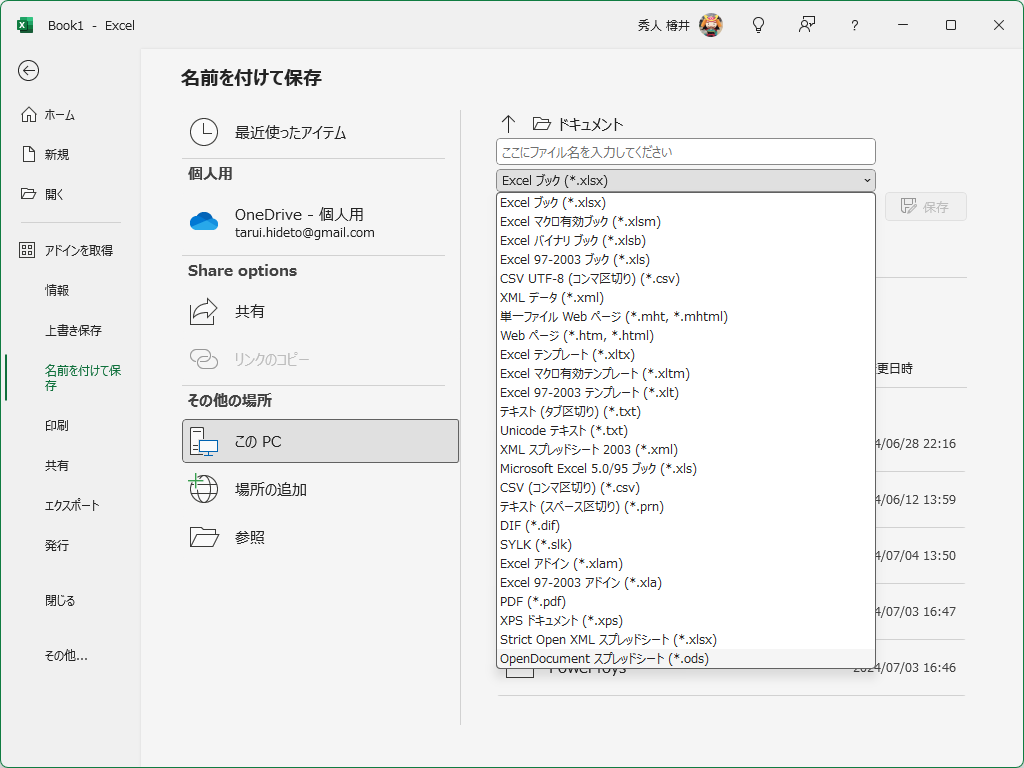Select the このPC computer icon
This screenshot has width=1024, height=768.
point(204,440)
